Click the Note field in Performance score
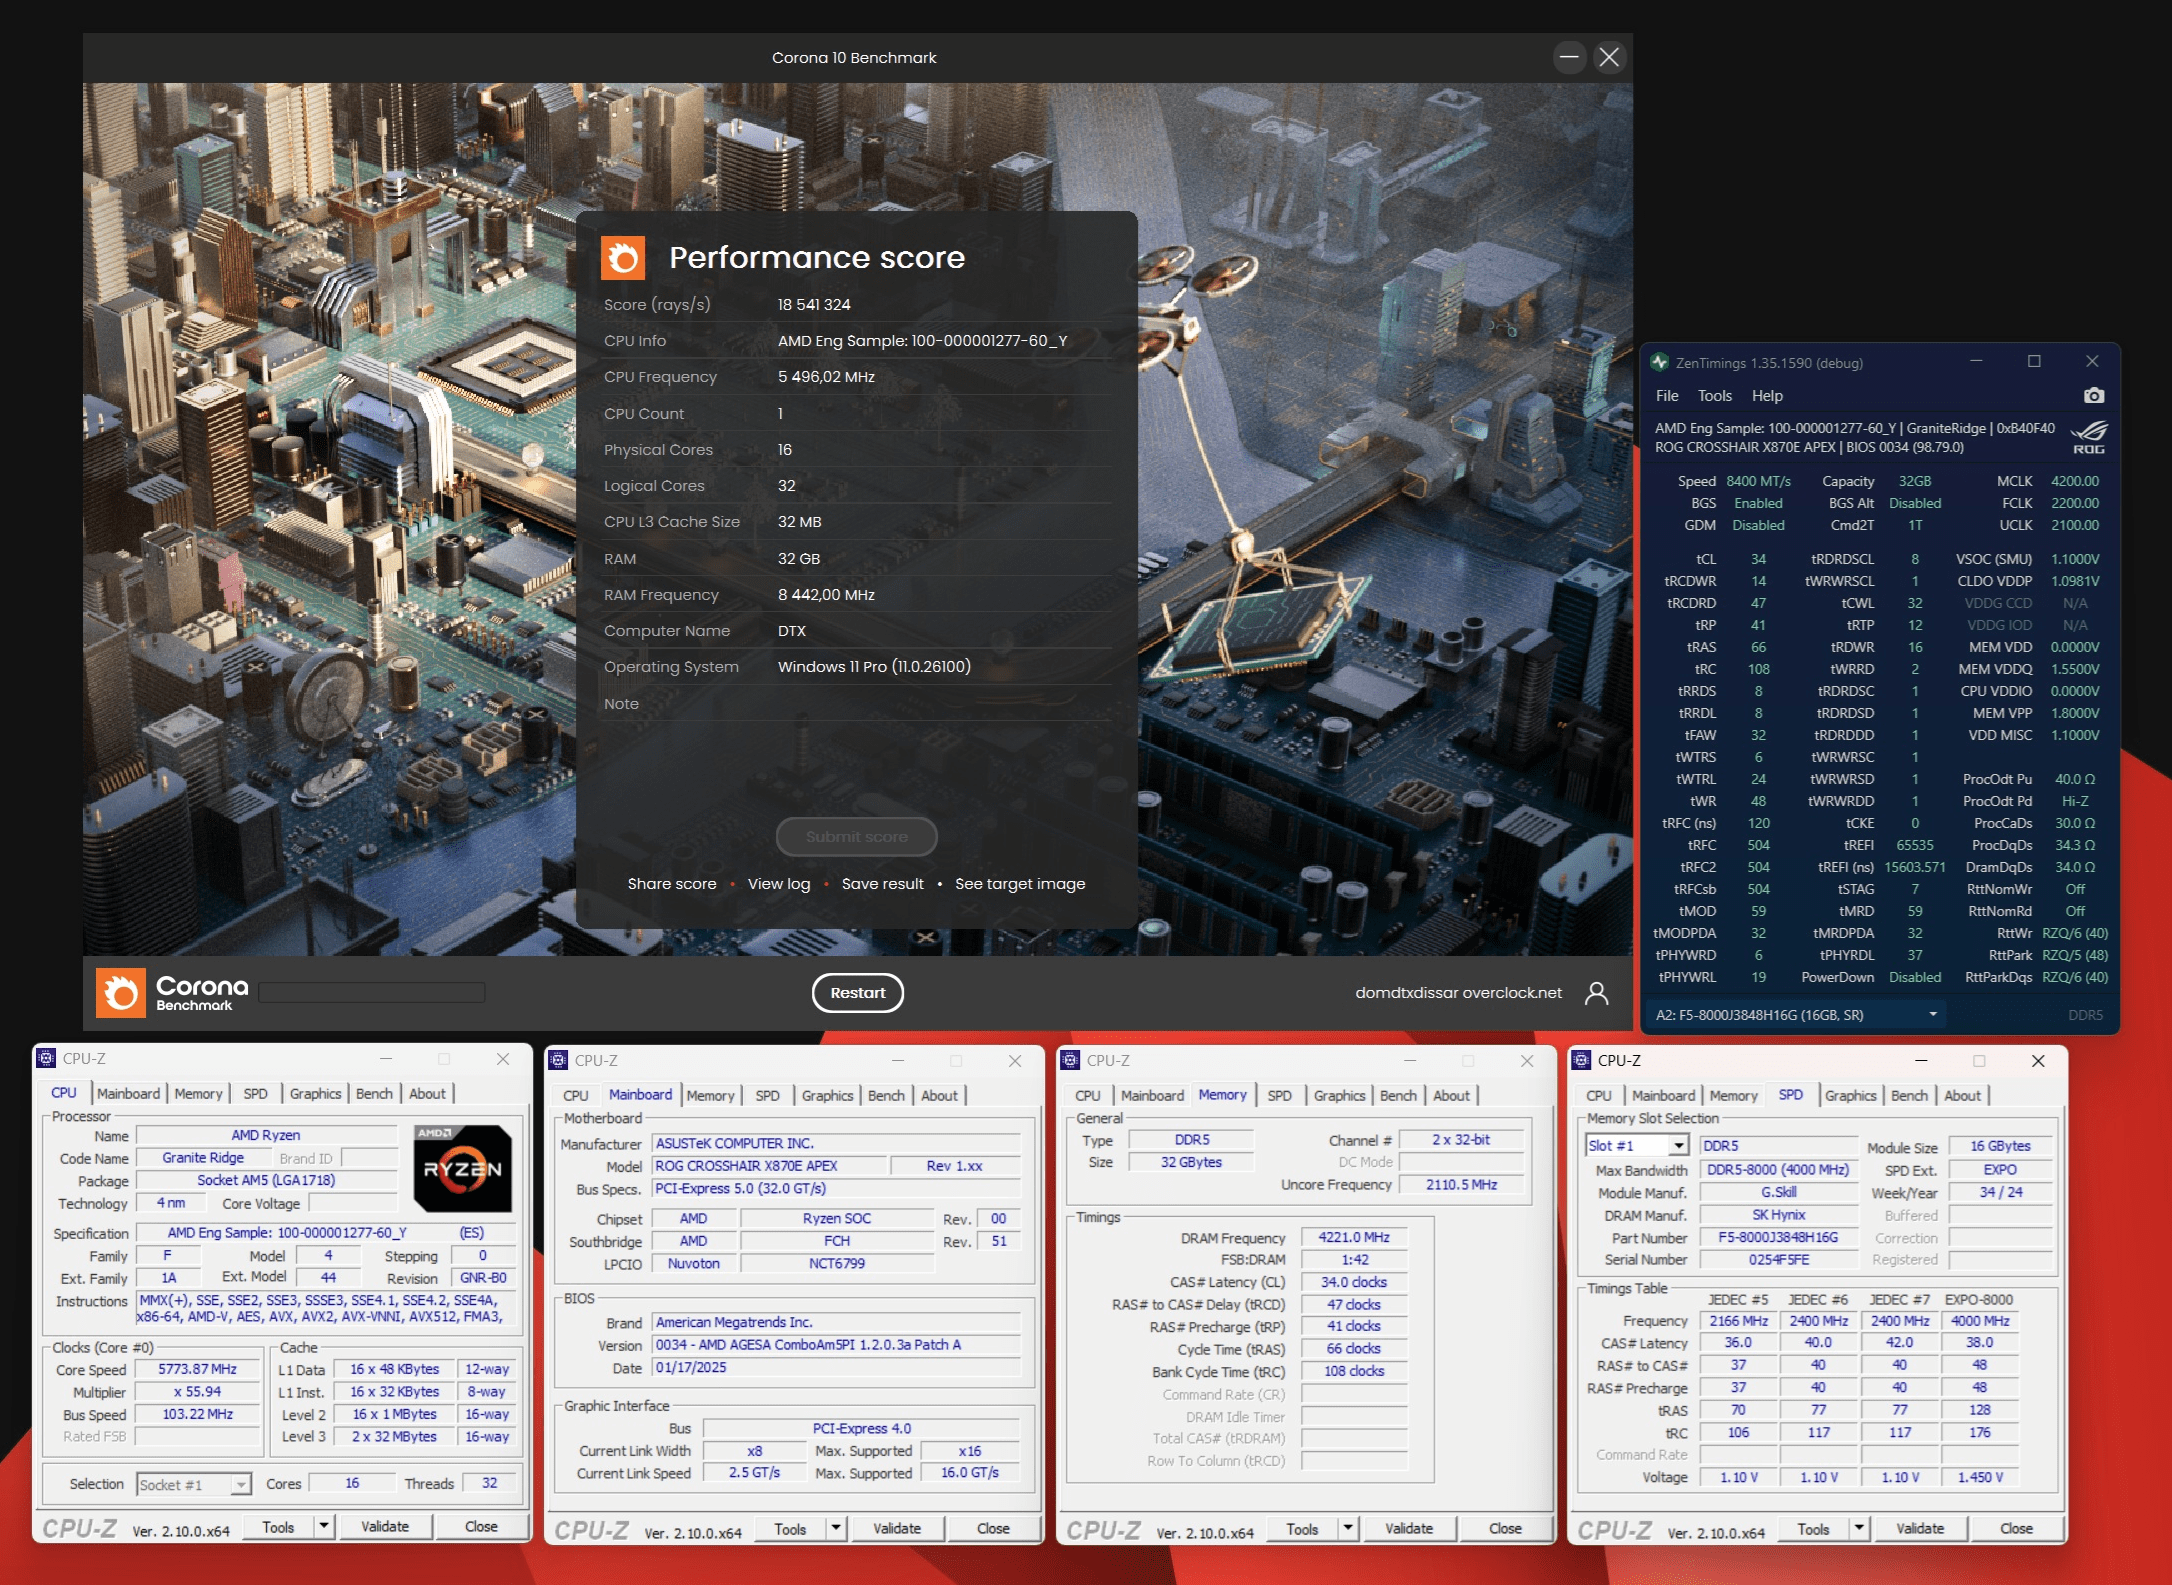Image resolution: width=2172 pixels, height=1585 pixels. (x=856, y=704)
